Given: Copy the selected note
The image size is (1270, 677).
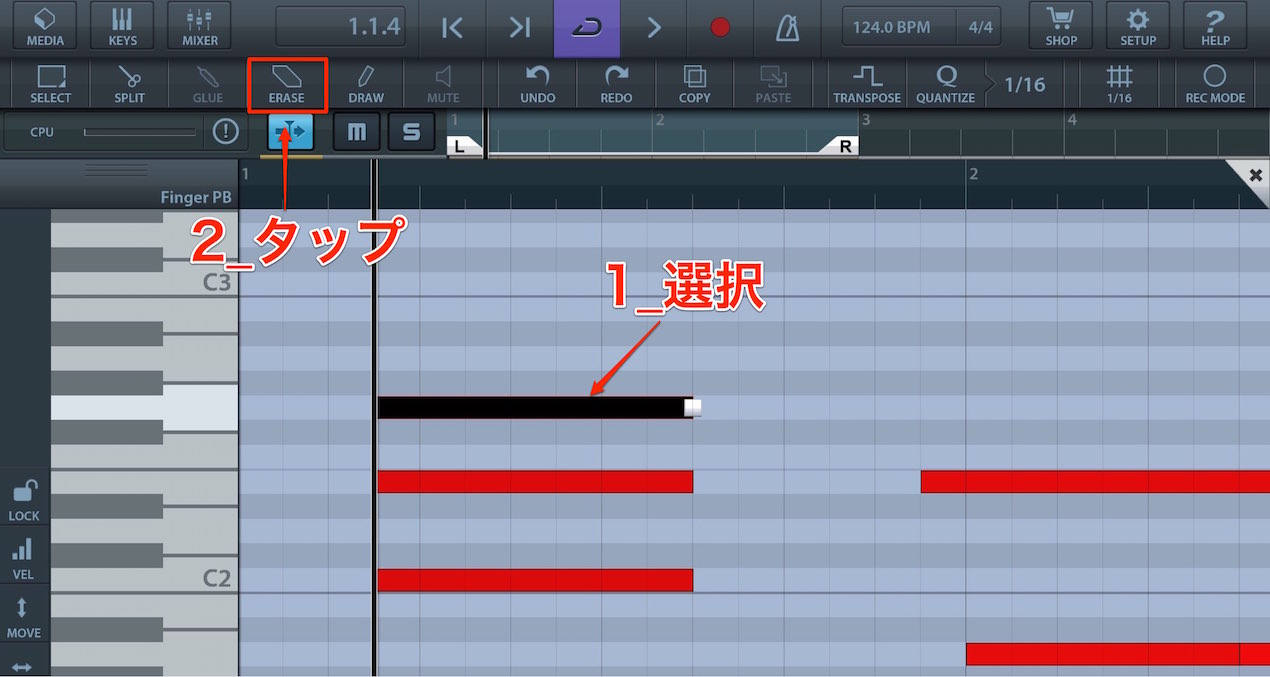Looking at the screenshot, I should point(694,84).
